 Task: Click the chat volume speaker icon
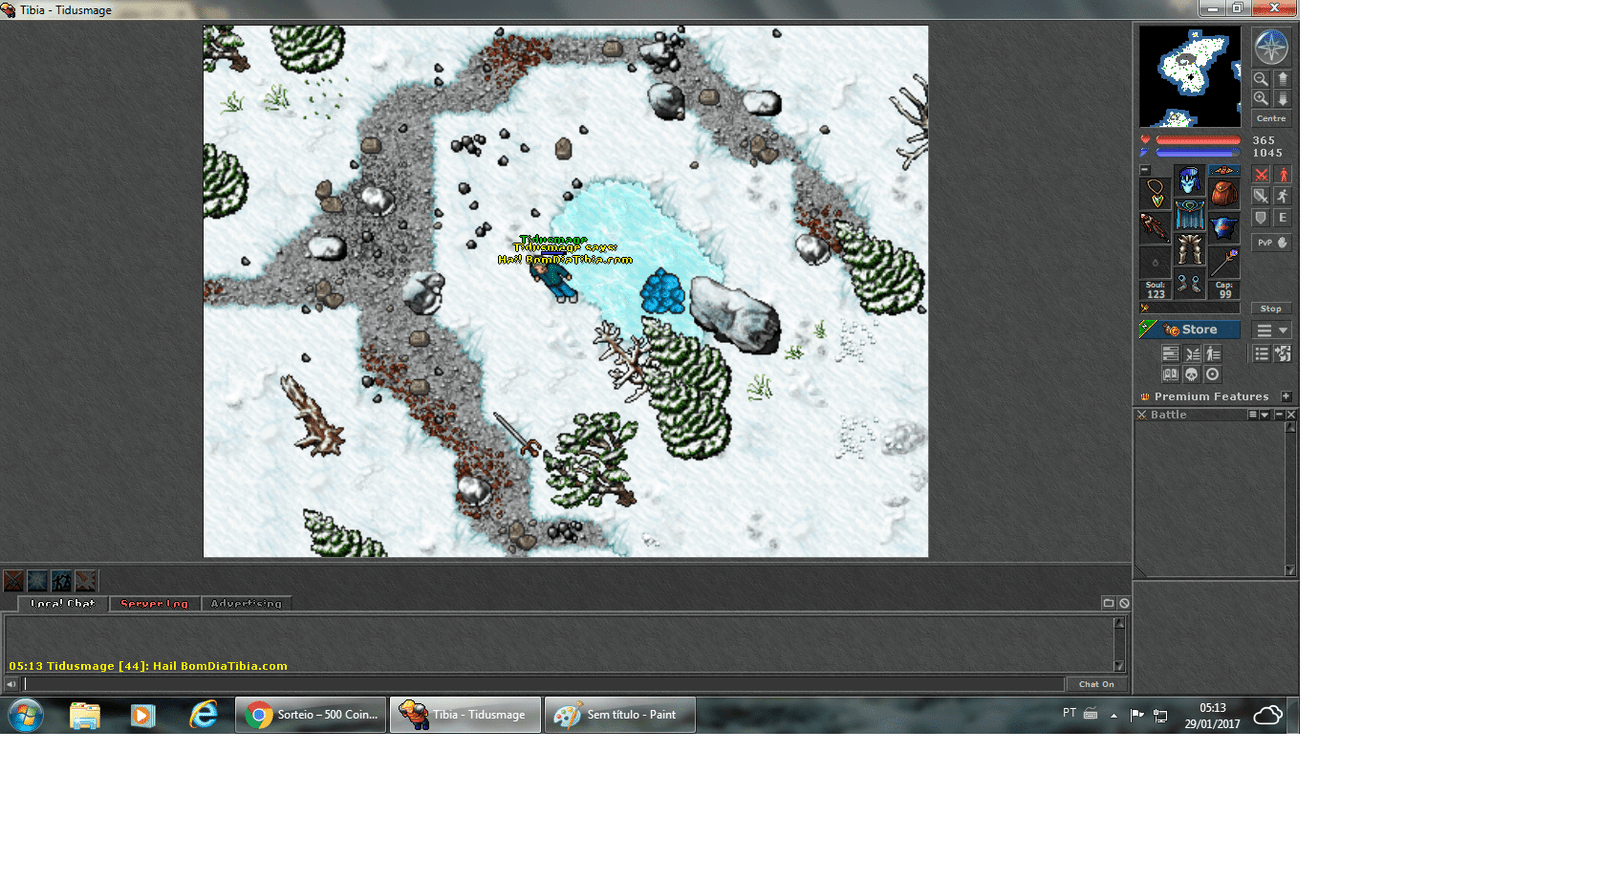coord(11,684)
